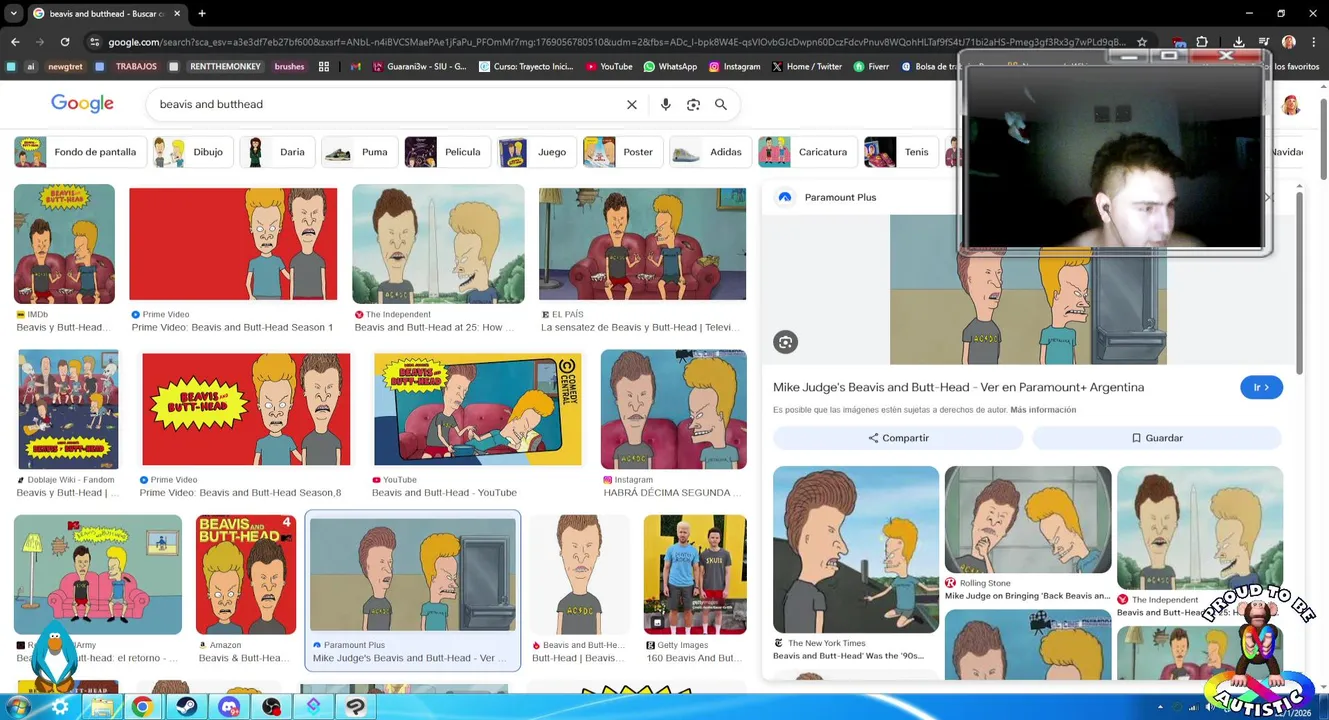Run search with the magnifying glass icon
The image size is (1329, 720).
pyautogui.click(x=720, y=104)
